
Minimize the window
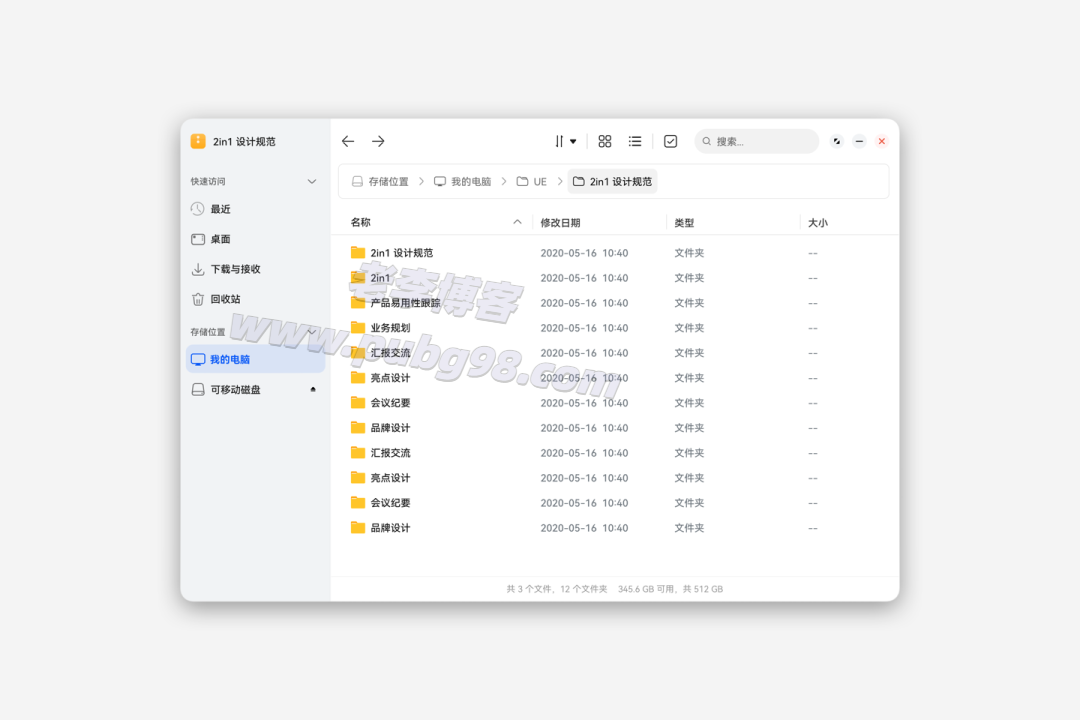pos(860,141)
